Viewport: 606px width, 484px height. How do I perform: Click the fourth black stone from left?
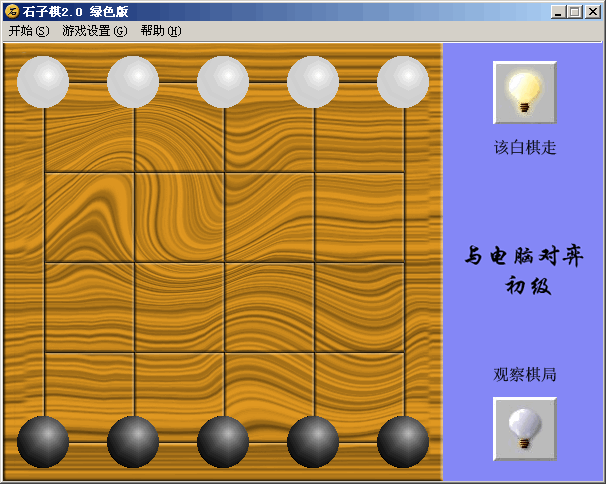[313, 442]
